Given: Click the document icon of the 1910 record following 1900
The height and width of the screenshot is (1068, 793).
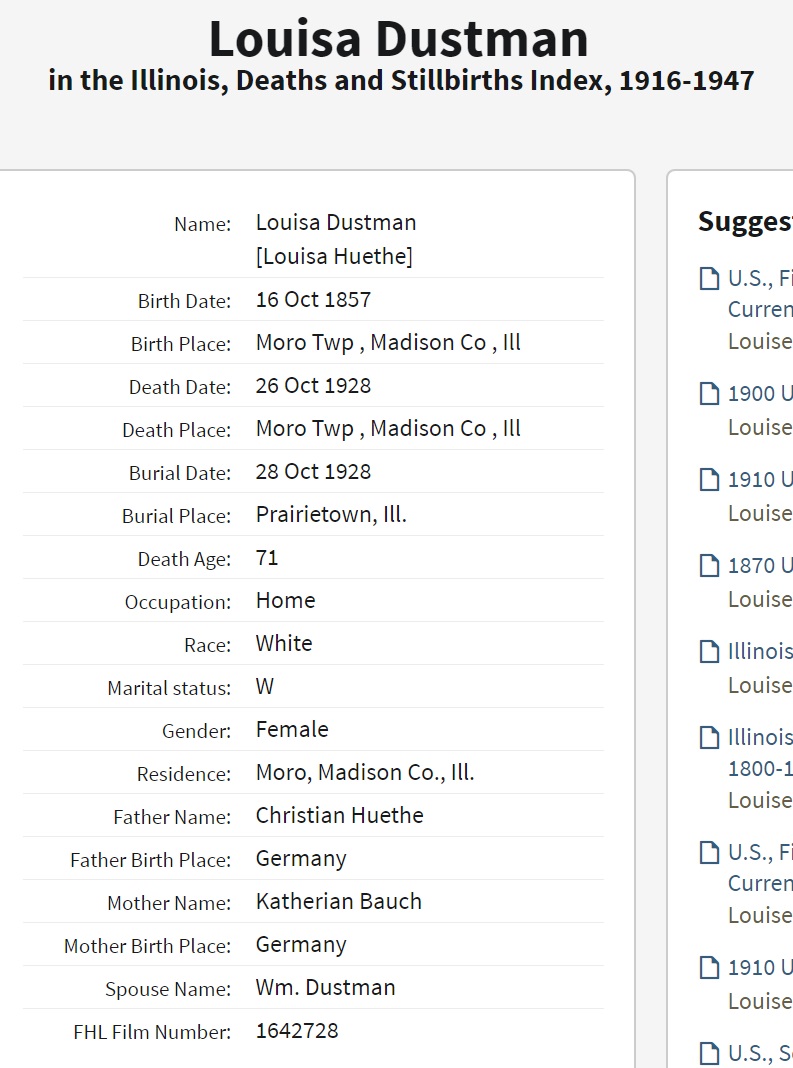Looking at the screenshot, I should [709, 479].
